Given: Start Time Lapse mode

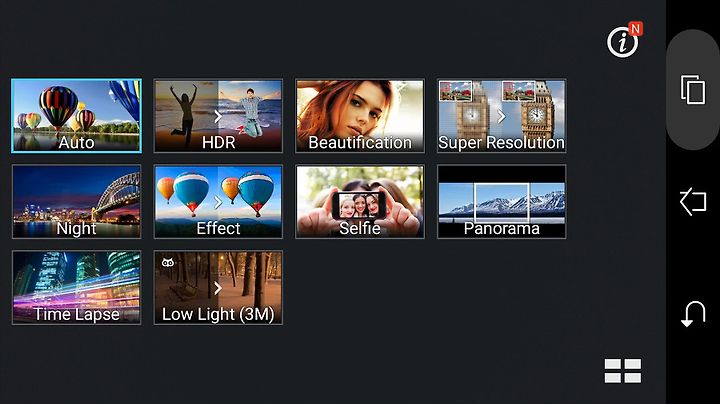Looking at the screenshot, I should [x=77, y=287].
